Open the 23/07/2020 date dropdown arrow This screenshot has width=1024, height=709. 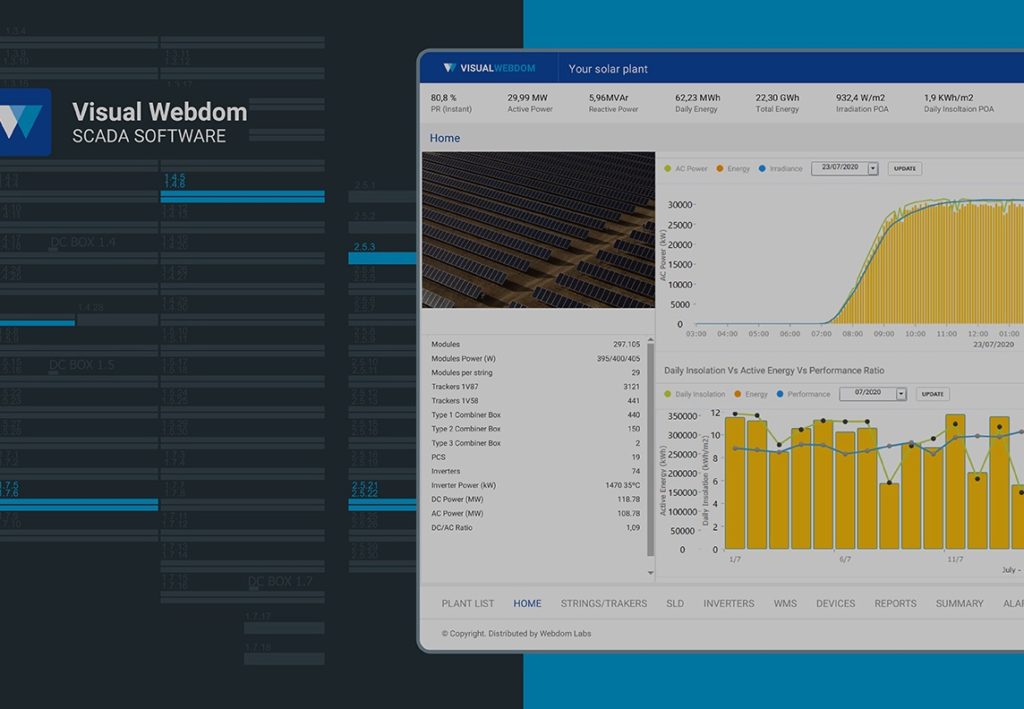(x=872, y=168)
